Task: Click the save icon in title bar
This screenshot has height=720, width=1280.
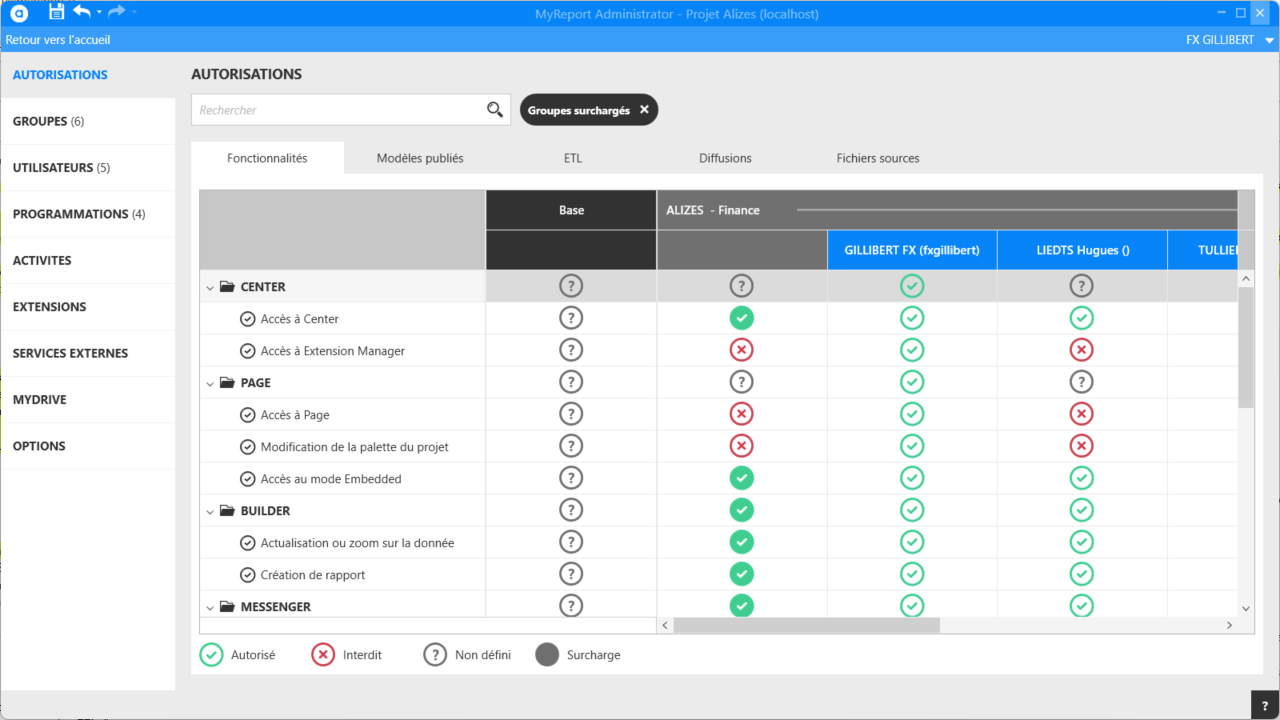Action: click(x=56, y=12)
